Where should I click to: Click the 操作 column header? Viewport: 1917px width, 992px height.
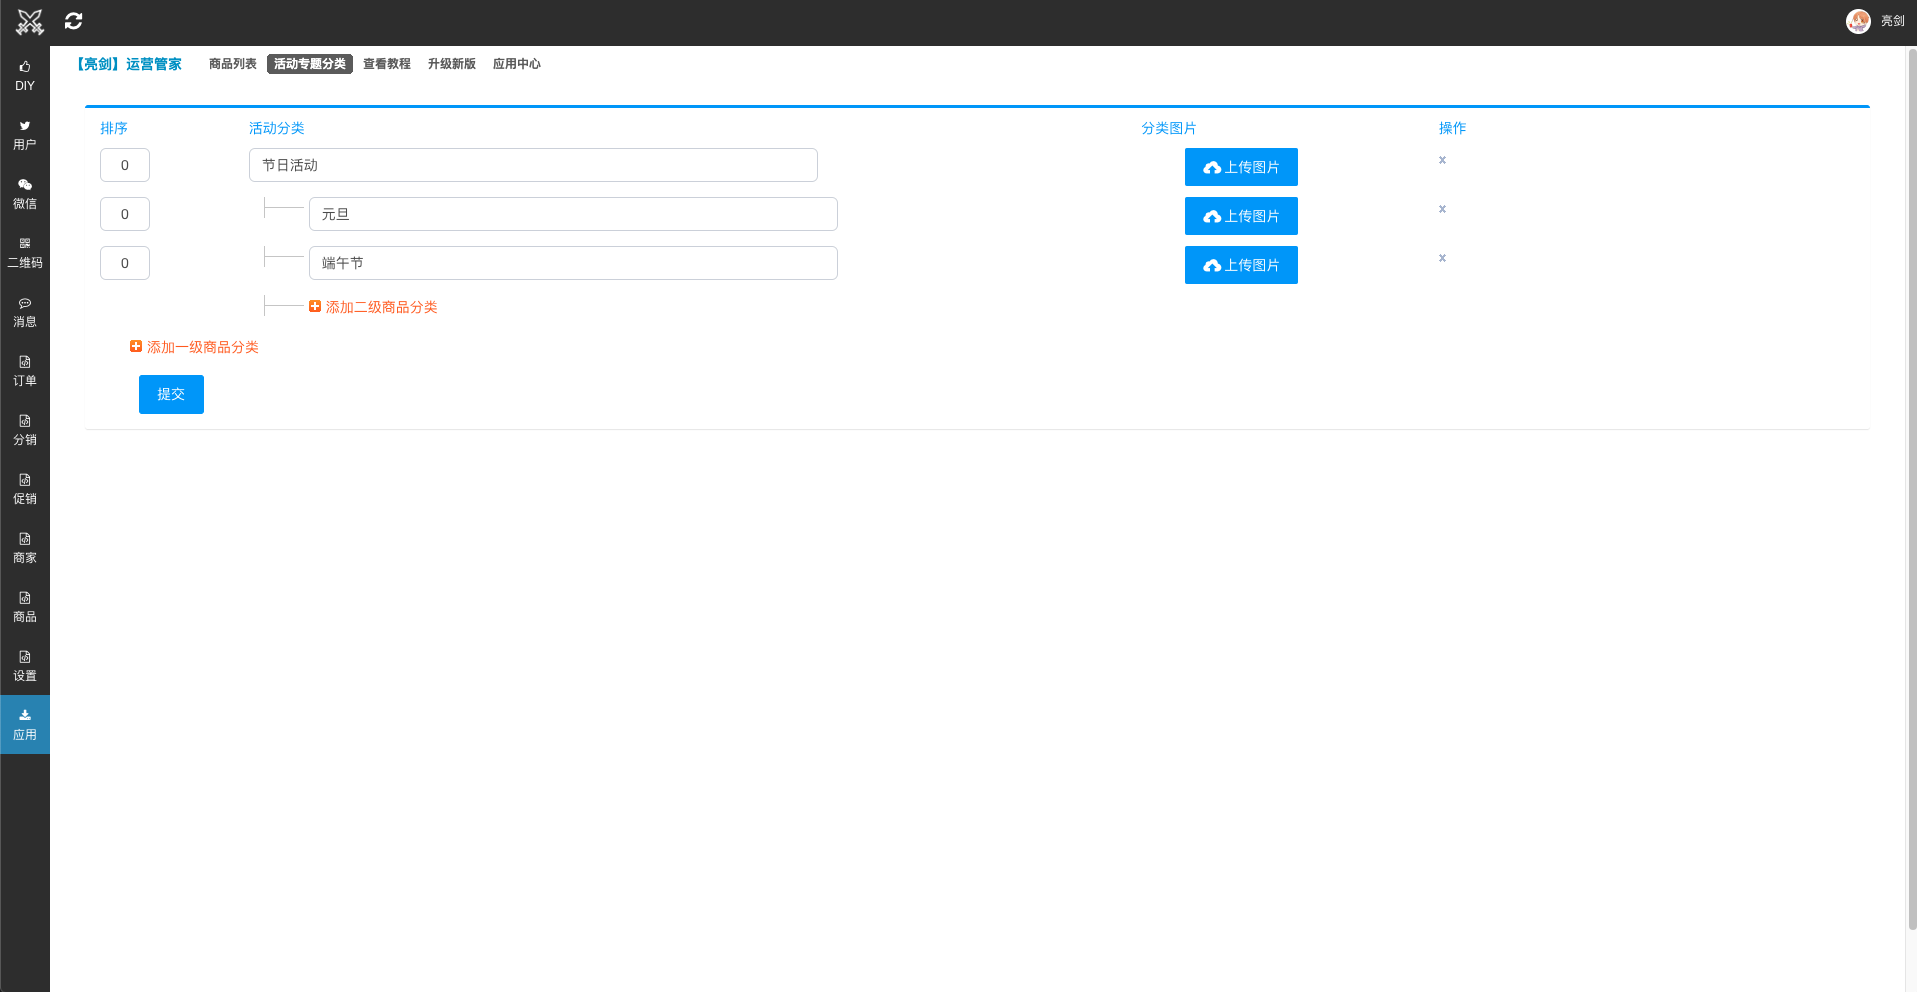1452,128
